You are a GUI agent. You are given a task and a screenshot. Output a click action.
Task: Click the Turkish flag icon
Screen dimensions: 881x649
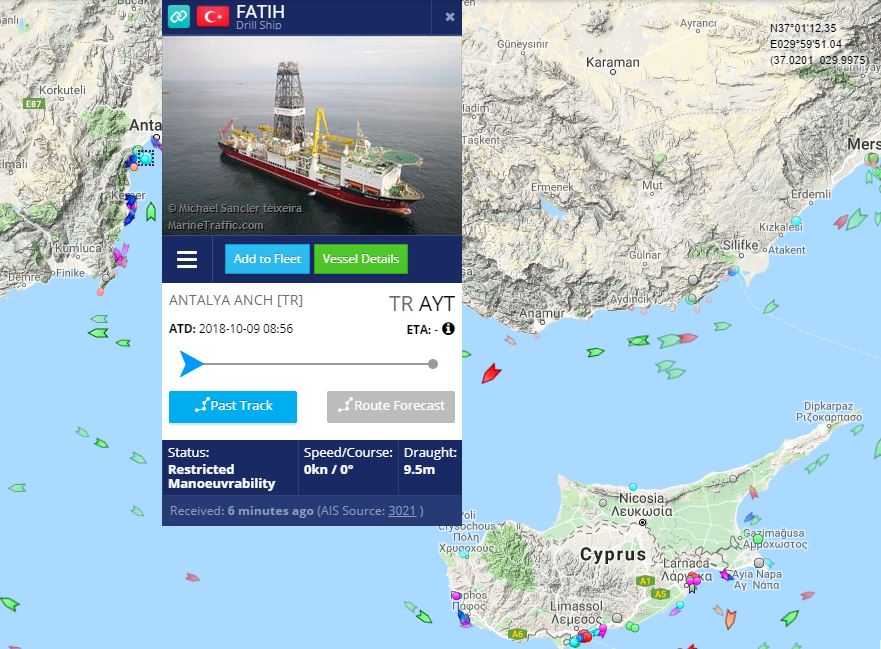pyautogui.click(x=212, y=17)
